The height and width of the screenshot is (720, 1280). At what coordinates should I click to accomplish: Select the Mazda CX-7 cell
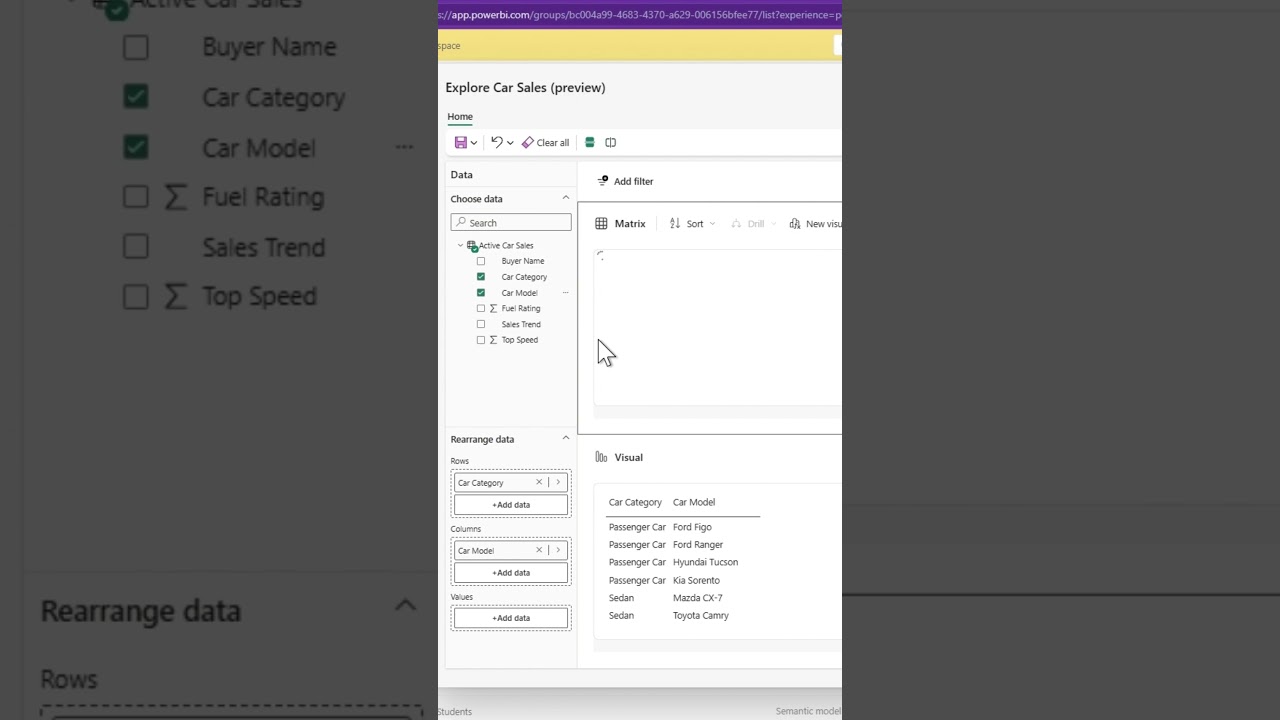coord(697,598)
